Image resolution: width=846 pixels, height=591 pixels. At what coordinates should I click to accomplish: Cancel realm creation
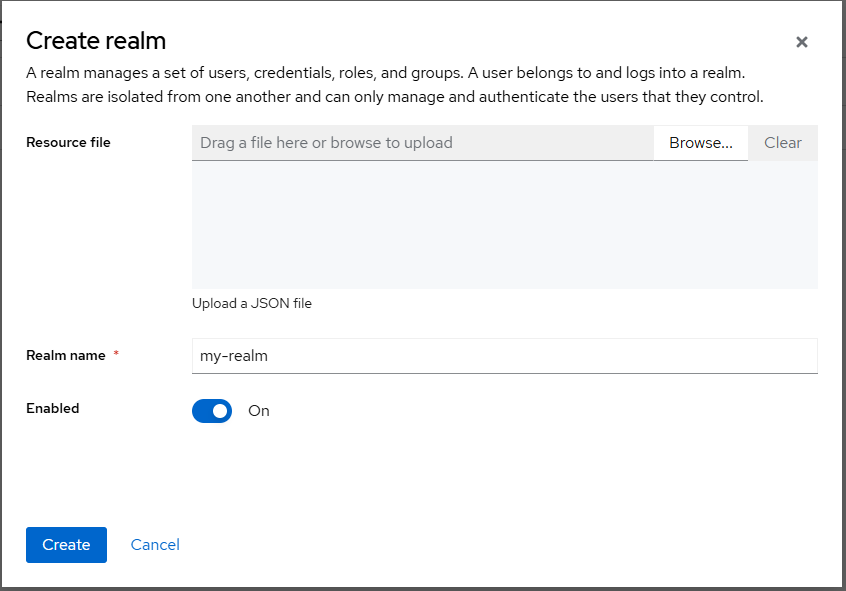(x=155, y=545)
